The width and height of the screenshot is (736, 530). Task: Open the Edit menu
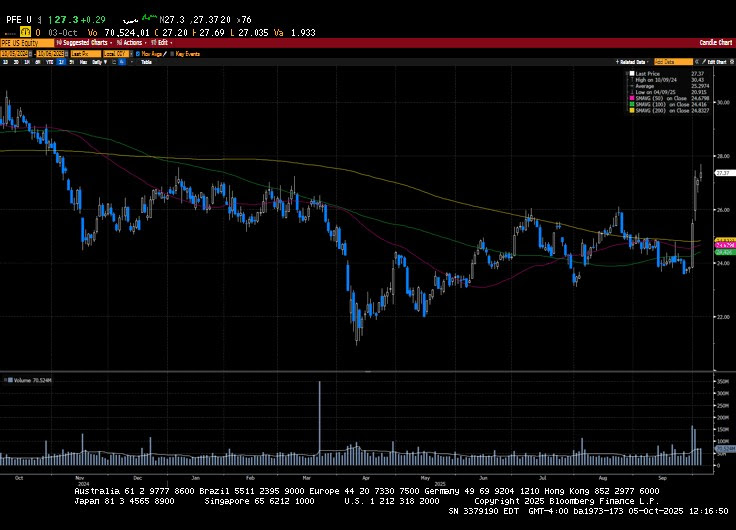point(165,43)
